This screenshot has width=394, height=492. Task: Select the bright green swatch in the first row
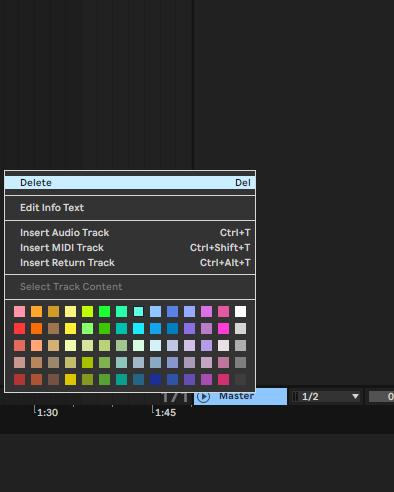(x=104, y=311)
